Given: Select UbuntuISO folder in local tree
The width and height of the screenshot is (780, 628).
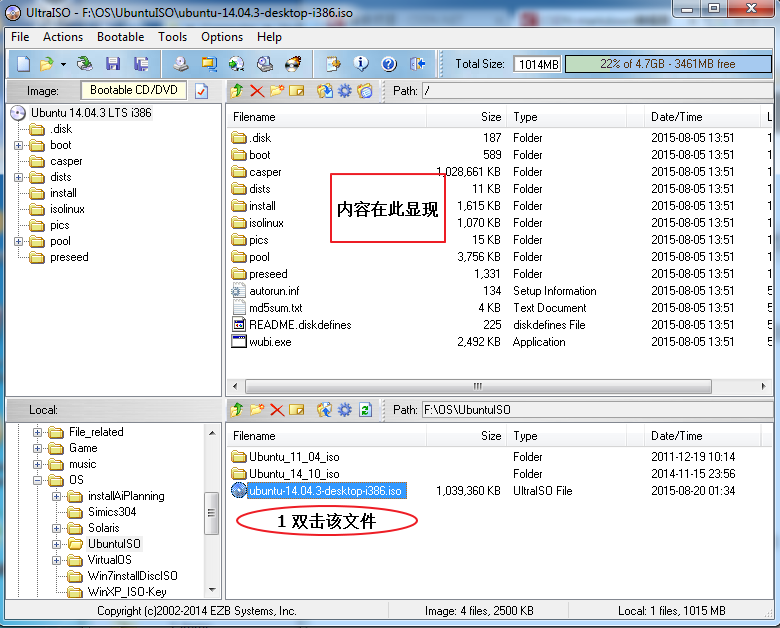Looking at the screenshot, I should pyautogui.click(x=114, y=544).
